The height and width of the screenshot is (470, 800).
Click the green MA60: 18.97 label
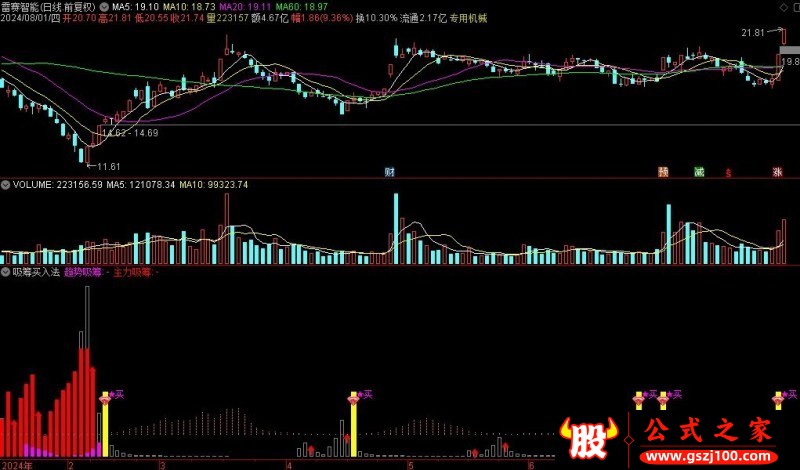pyautogui.click(x=302, y=7)
